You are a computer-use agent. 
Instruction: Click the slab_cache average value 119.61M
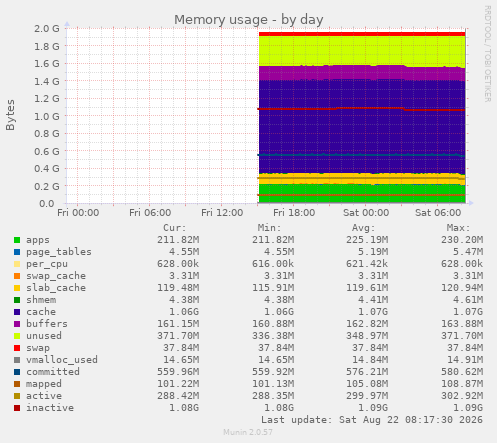pos(367,288)
